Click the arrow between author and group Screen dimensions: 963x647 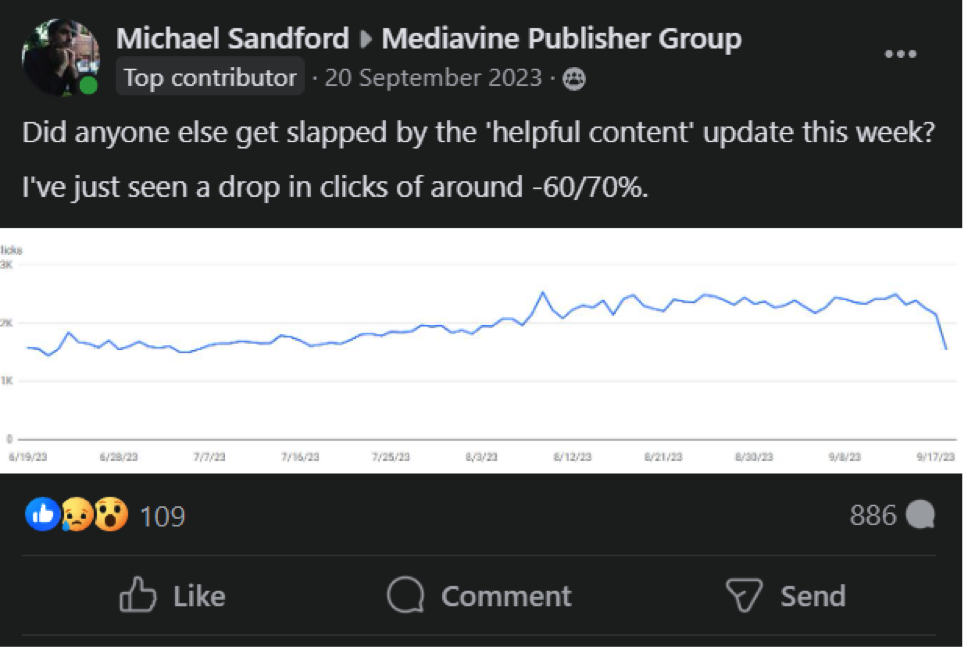pyautogui.click(x=366, y=41)
